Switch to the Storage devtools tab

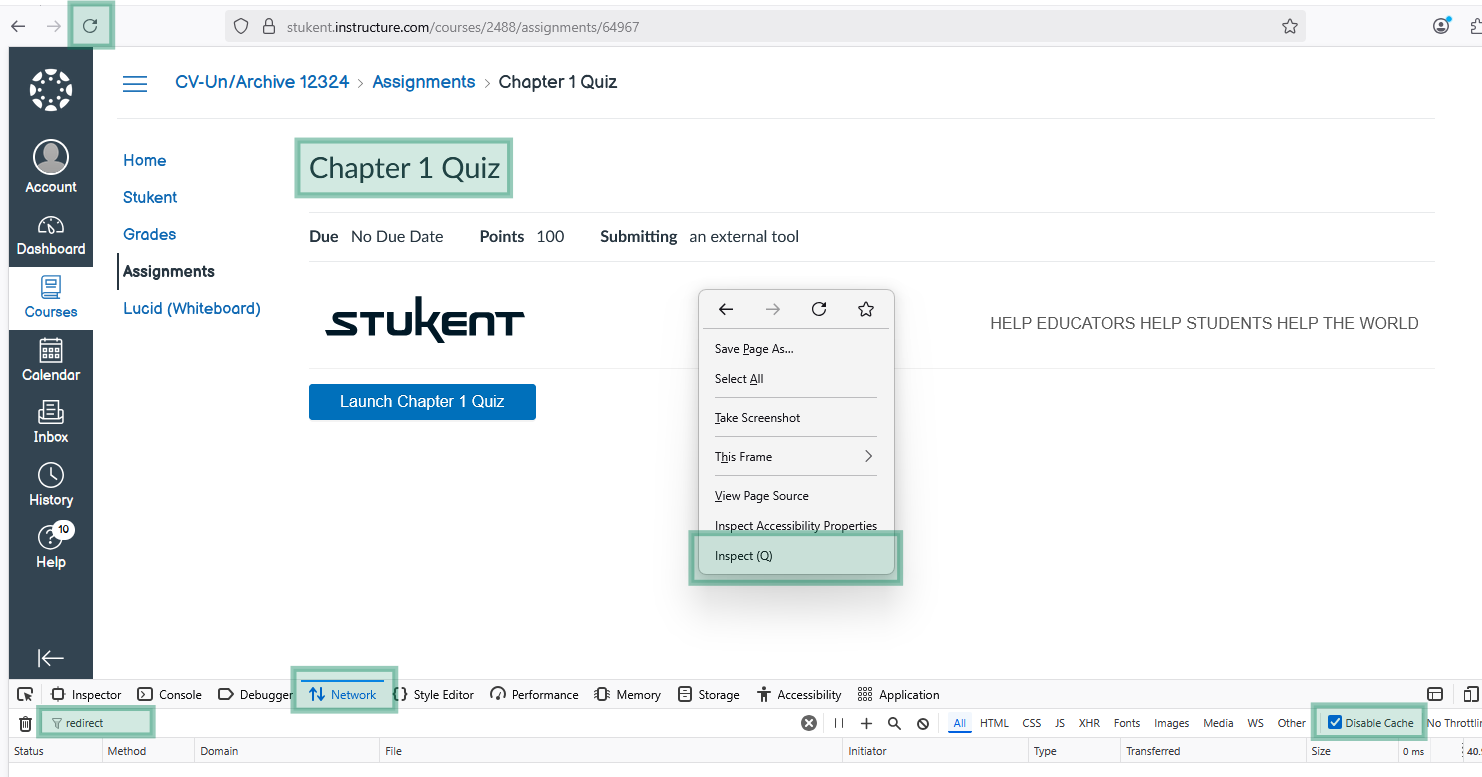pyautogui.click(x=708, y=694)
